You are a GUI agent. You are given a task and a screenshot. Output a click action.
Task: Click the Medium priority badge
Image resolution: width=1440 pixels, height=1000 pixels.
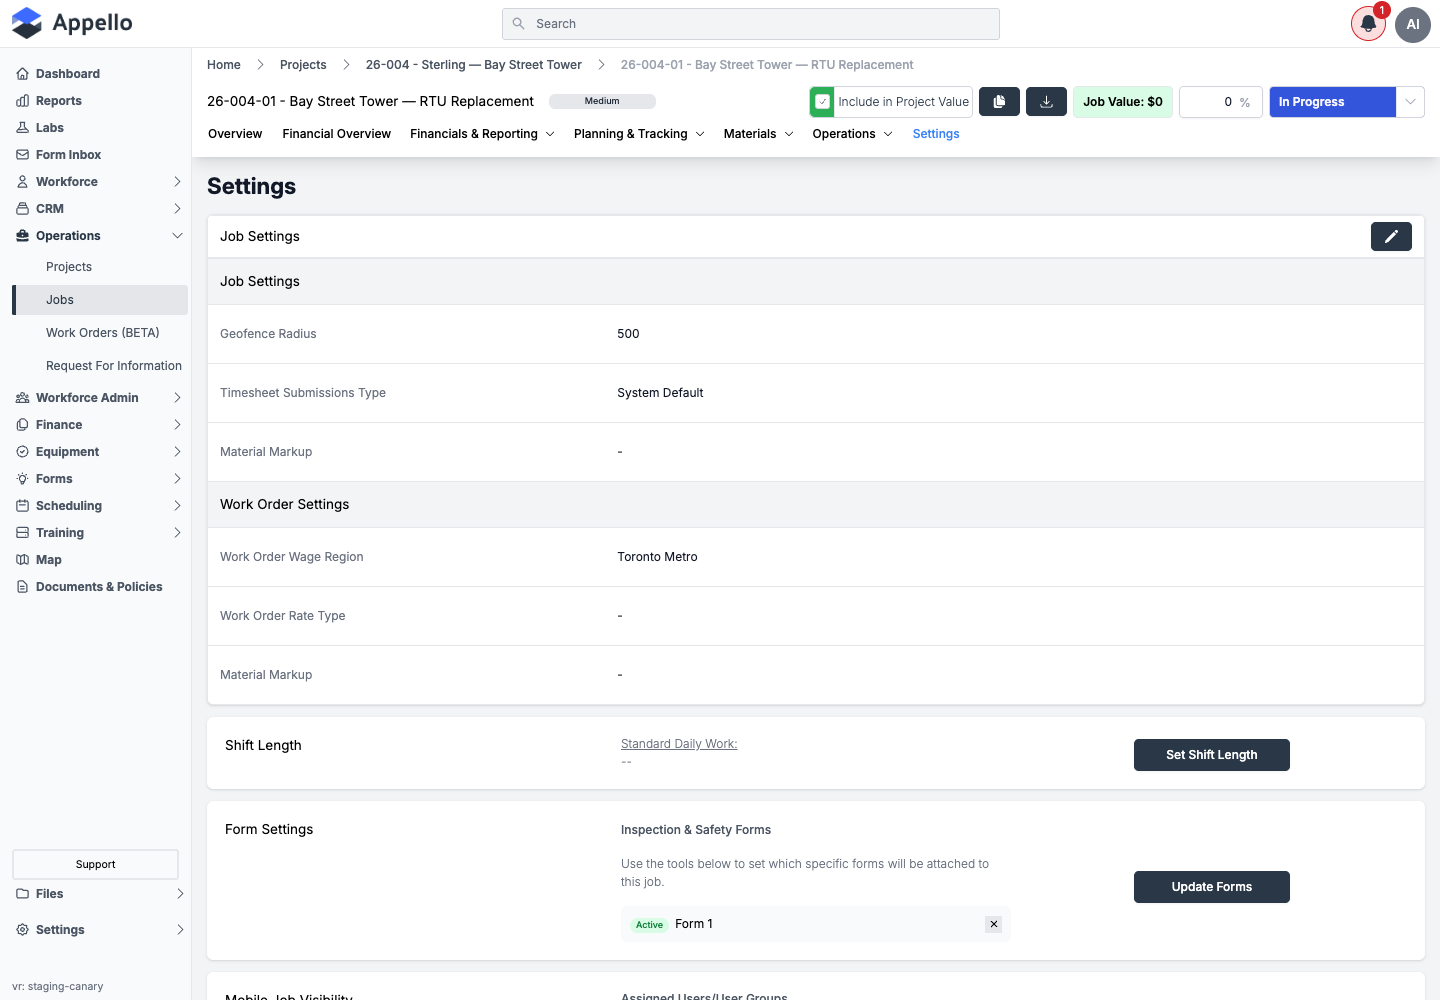click(602, 101)
